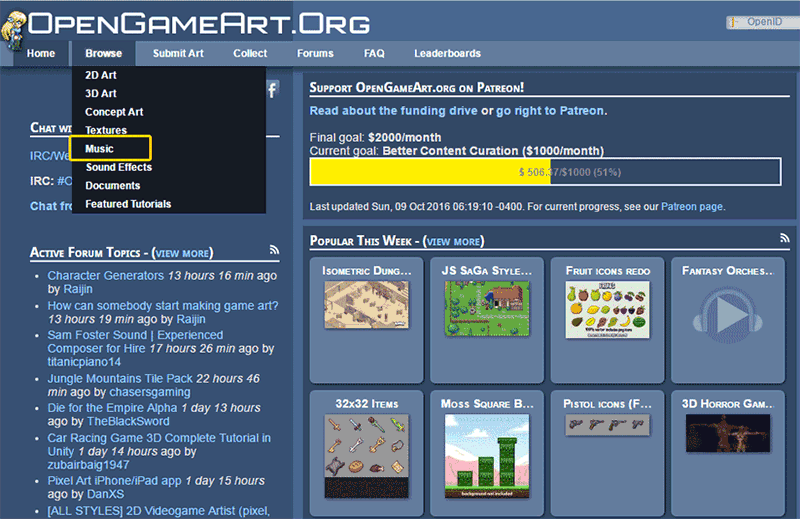Open the Home tab
Viewport: 800px width, 519px height.
(x=41, y=54)
